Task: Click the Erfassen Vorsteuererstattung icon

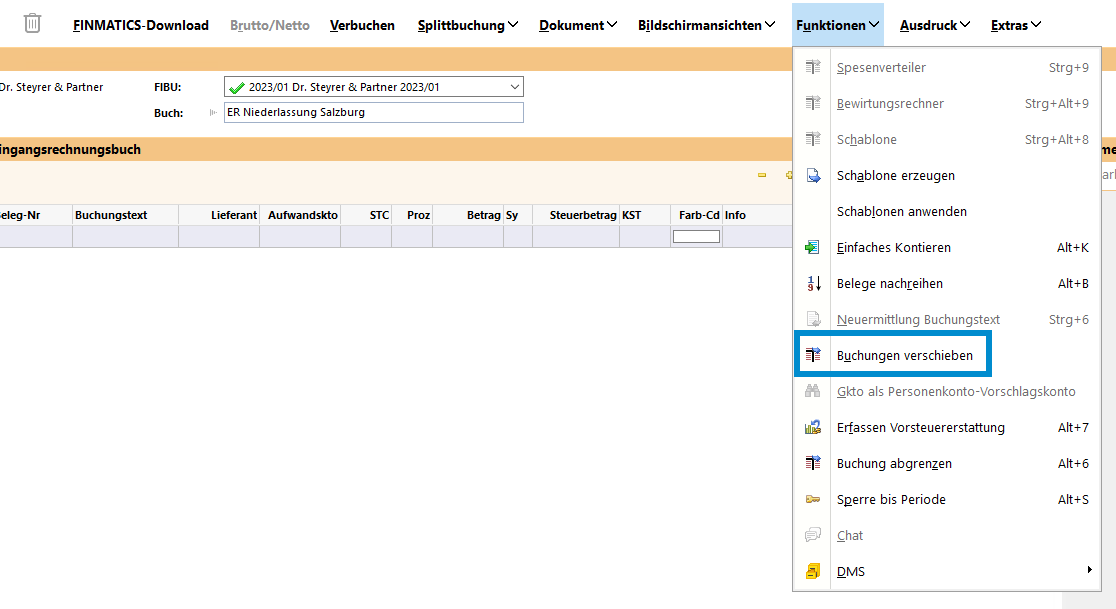Action: [813, 428]
